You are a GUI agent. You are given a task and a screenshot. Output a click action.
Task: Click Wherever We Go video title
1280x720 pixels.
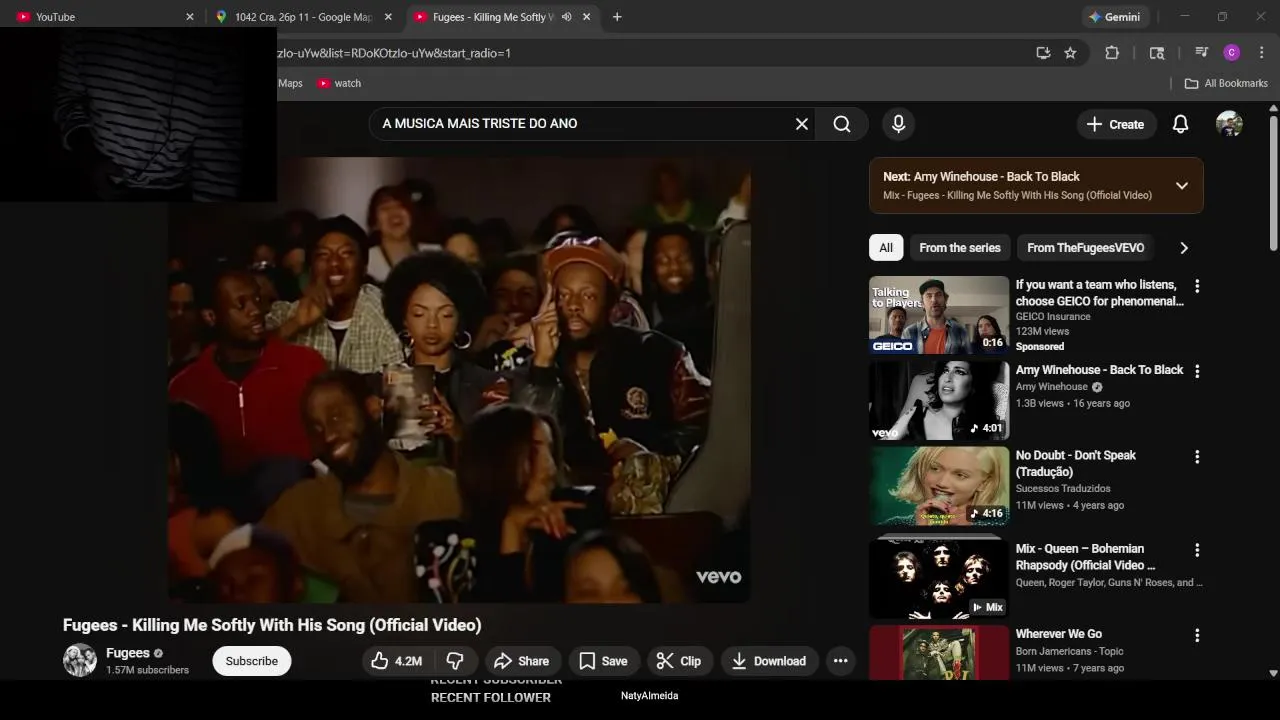coord(1059,634)
